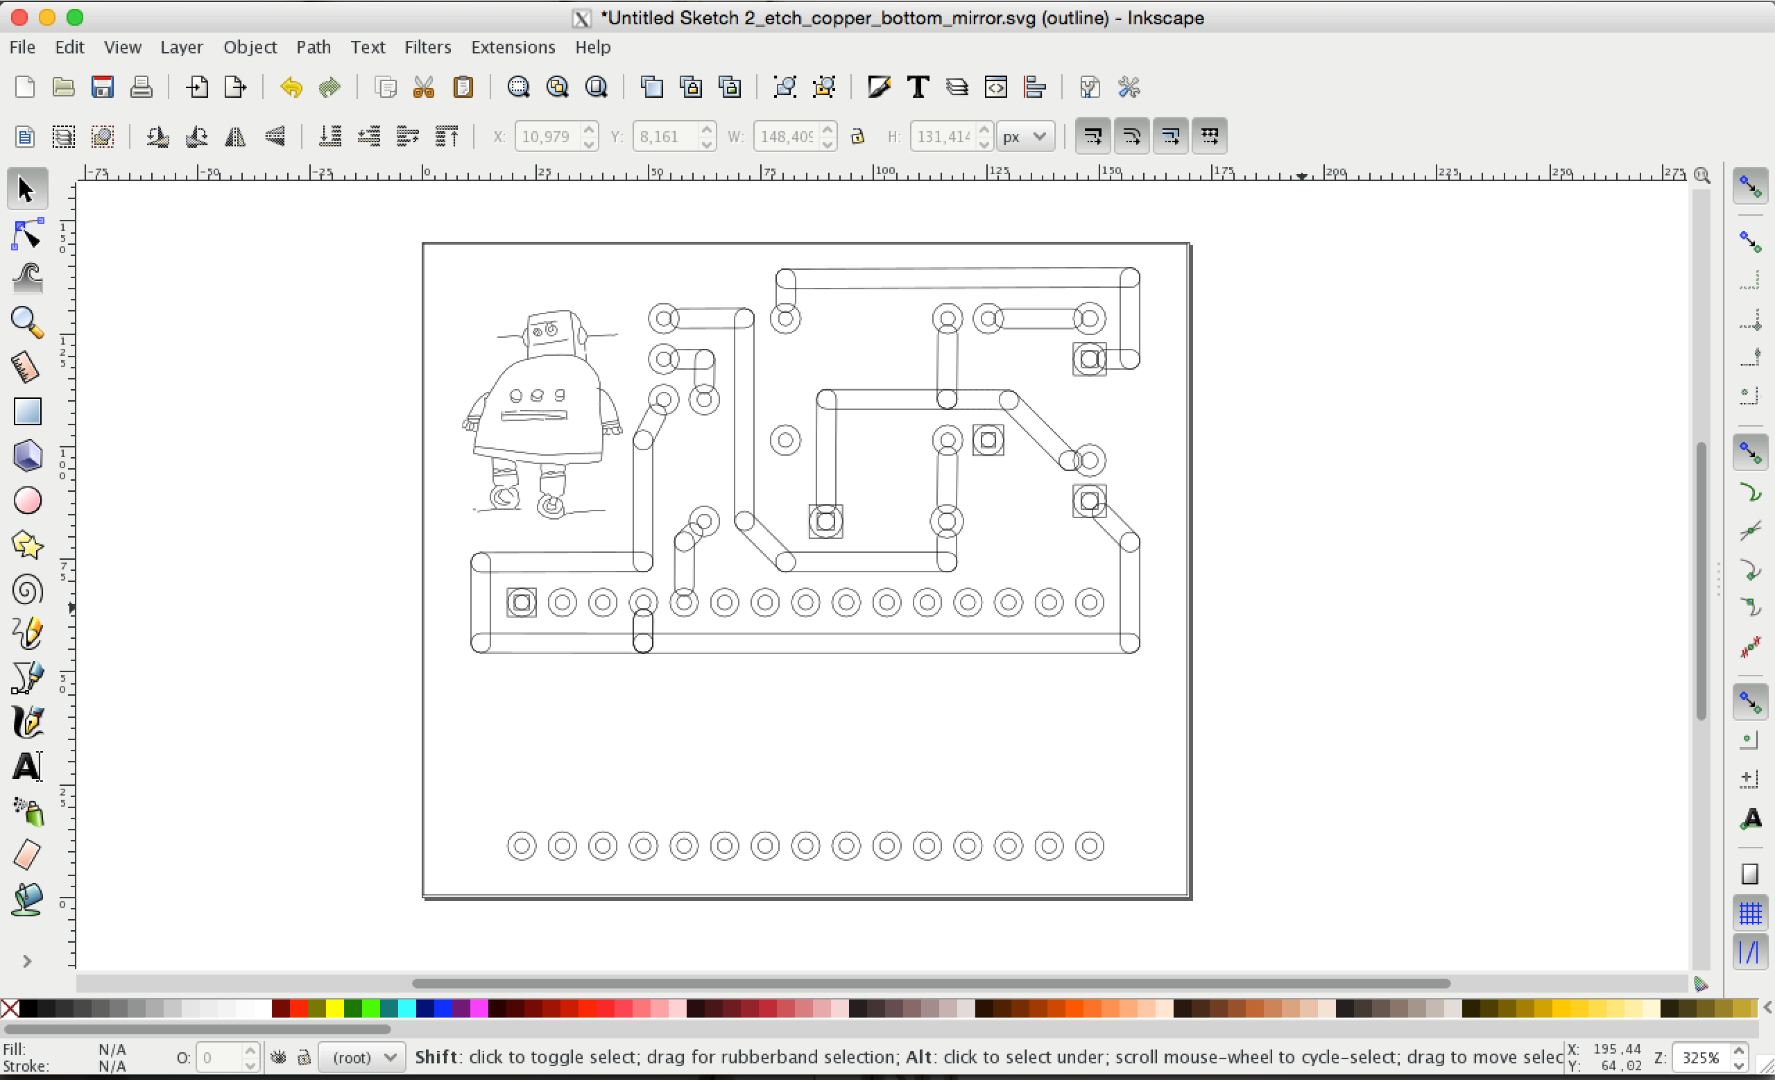Open the Text and Font dialog
The image size is (1775, 1080).
(917, 87)
